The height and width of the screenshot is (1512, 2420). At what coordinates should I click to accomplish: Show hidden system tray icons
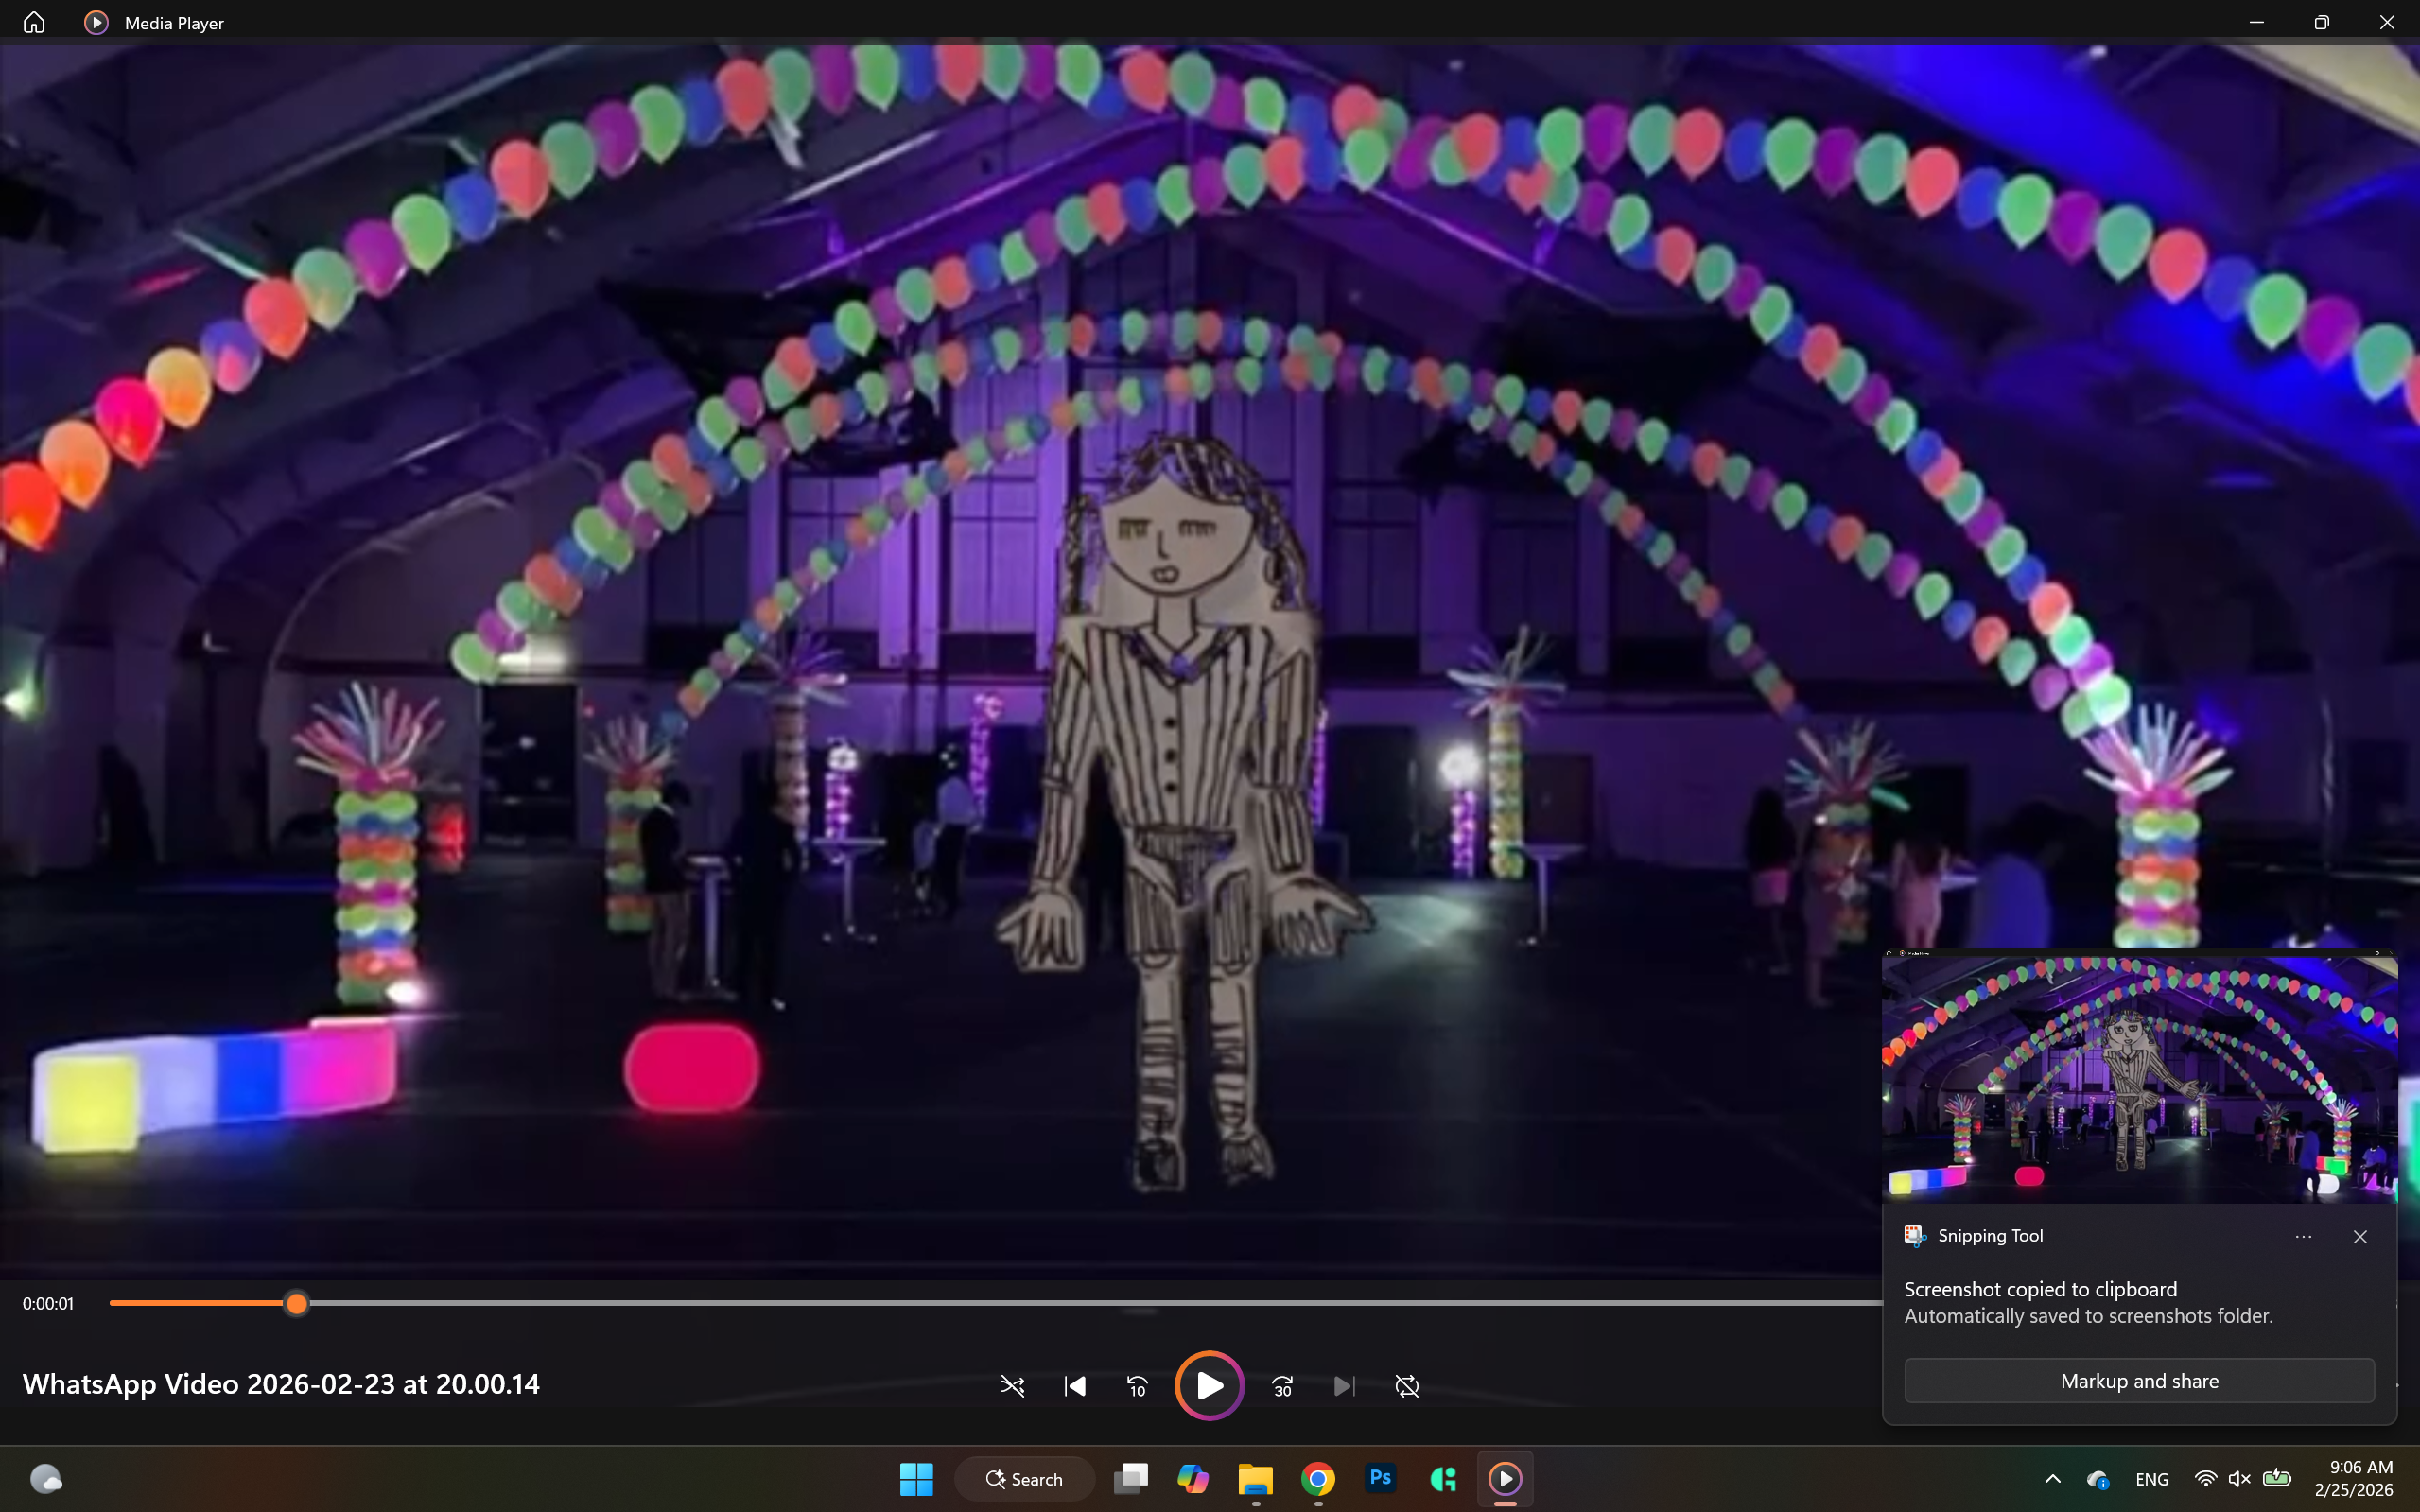[2052, 1479]
